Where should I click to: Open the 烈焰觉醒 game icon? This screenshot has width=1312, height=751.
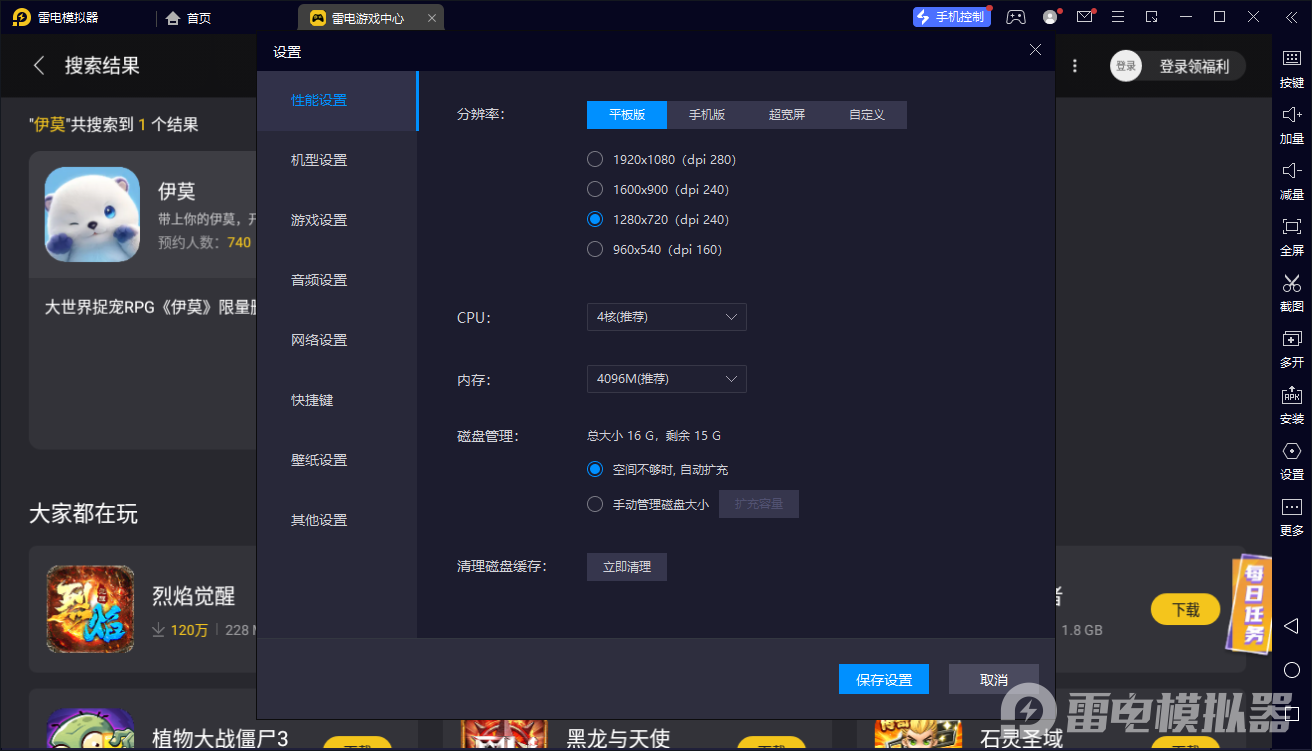(x=90, y=609)
